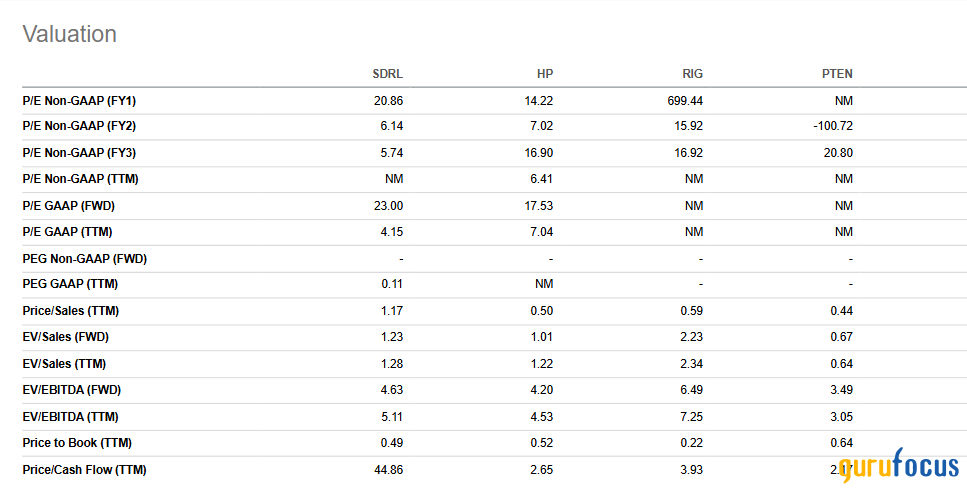Viewport: 967px width, 496px height.
Task: Click the HP column header
Action: [544, 74]
